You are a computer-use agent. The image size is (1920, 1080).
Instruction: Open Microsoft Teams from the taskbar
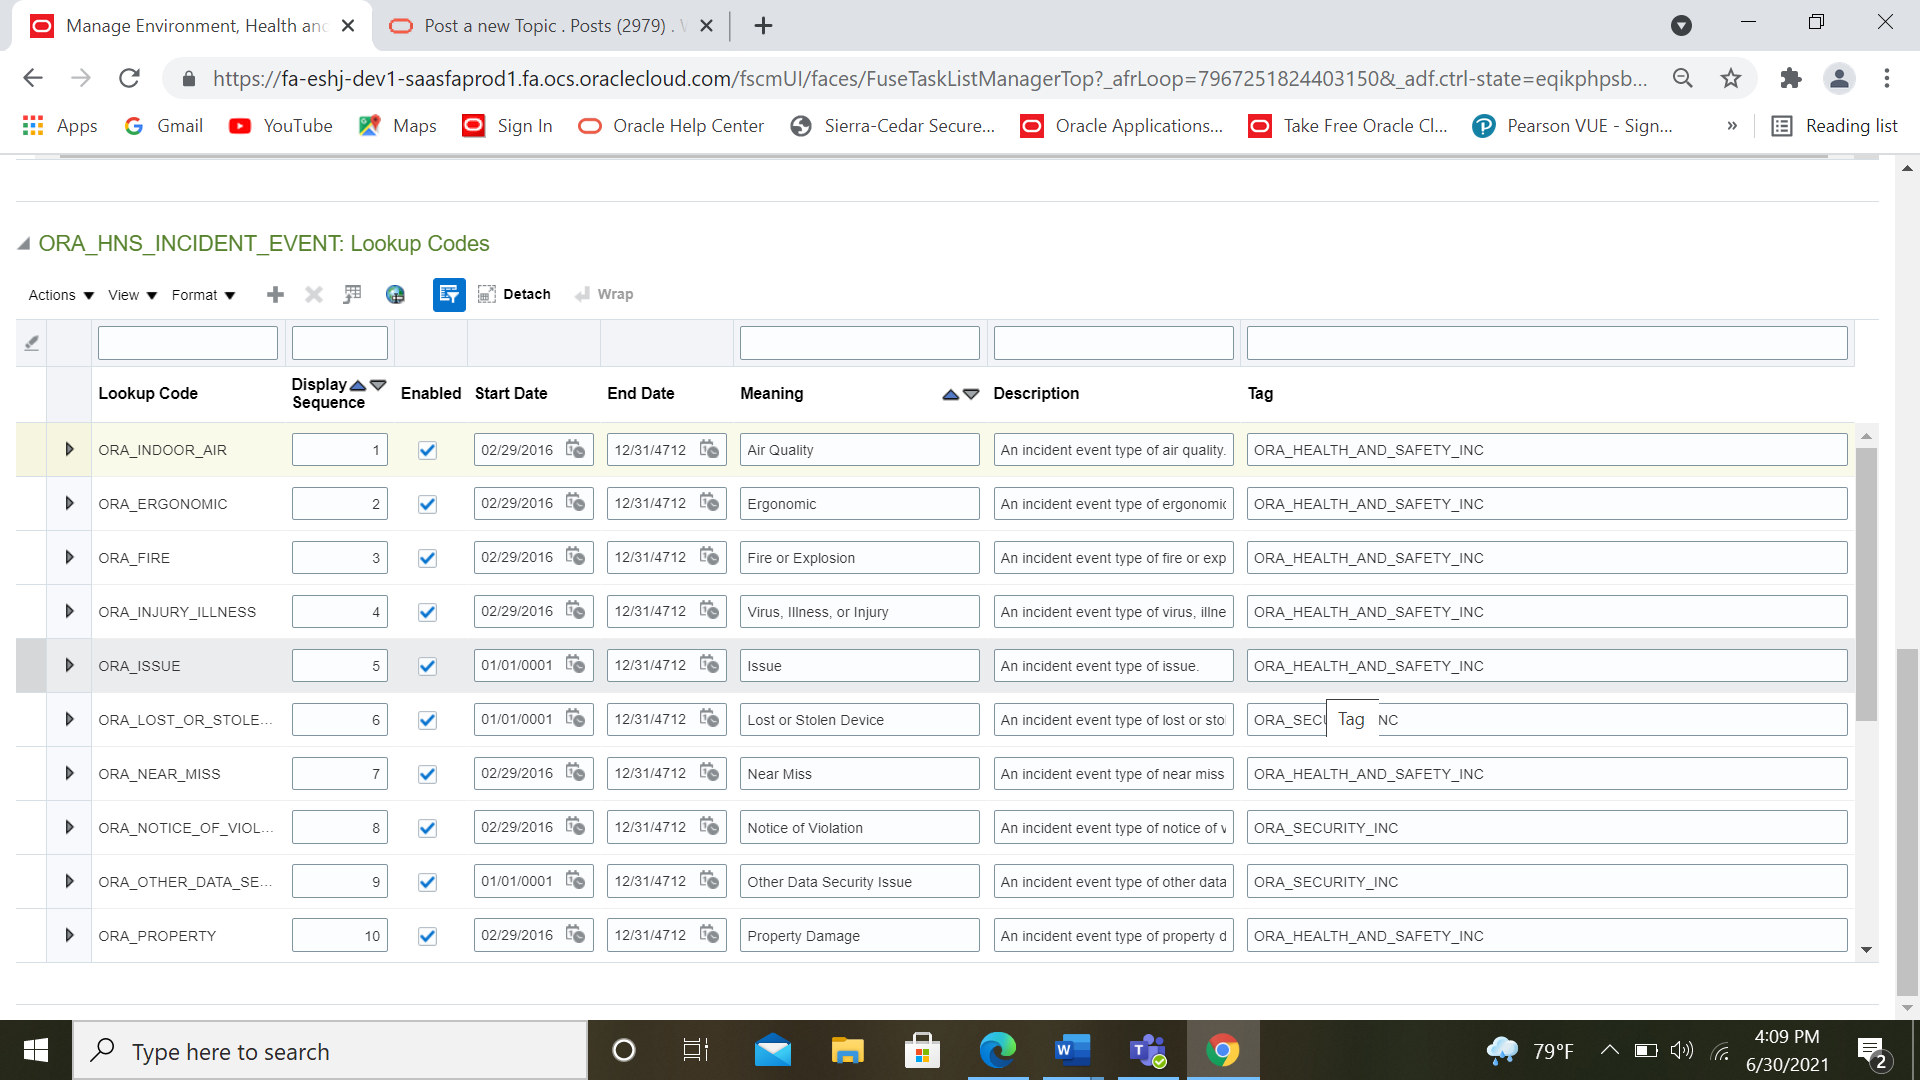[1147, 1050]
